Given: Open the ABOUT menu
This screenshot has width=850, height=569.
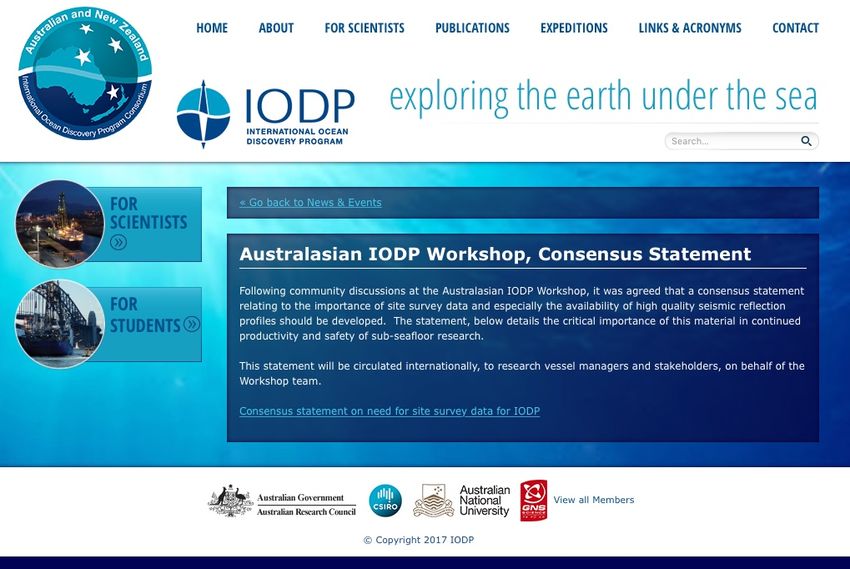Looking at the screenshot, I should coord(276,28).
